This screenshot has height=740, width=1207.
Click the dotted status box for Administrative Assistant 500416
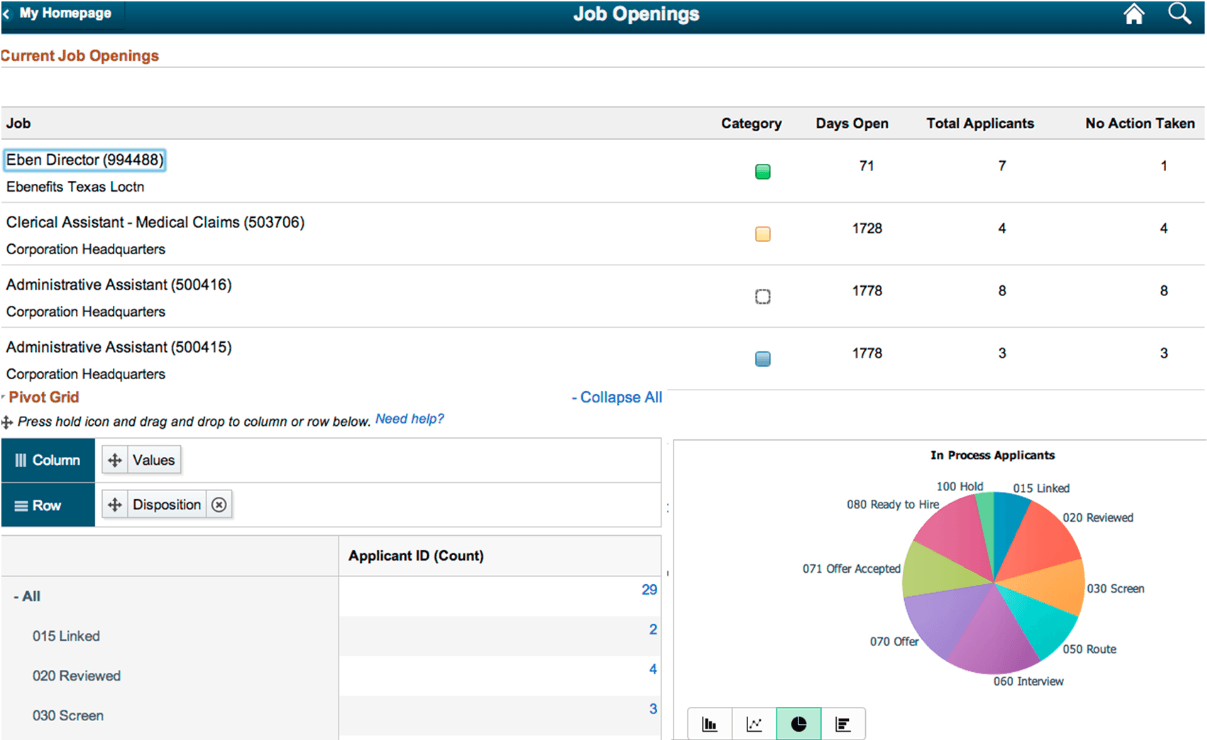tap(762, 296)
